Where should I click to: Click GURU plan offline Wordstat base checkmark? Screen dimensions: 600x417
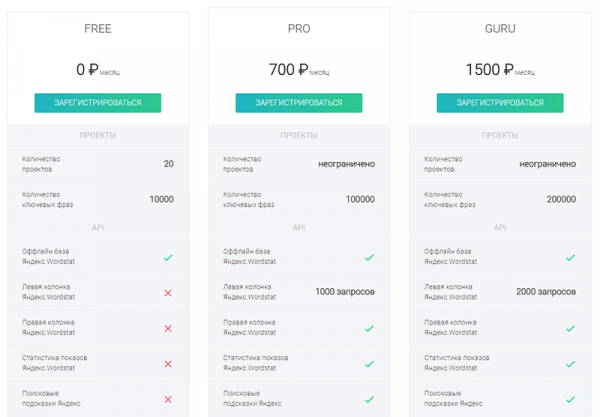[571, 257]
